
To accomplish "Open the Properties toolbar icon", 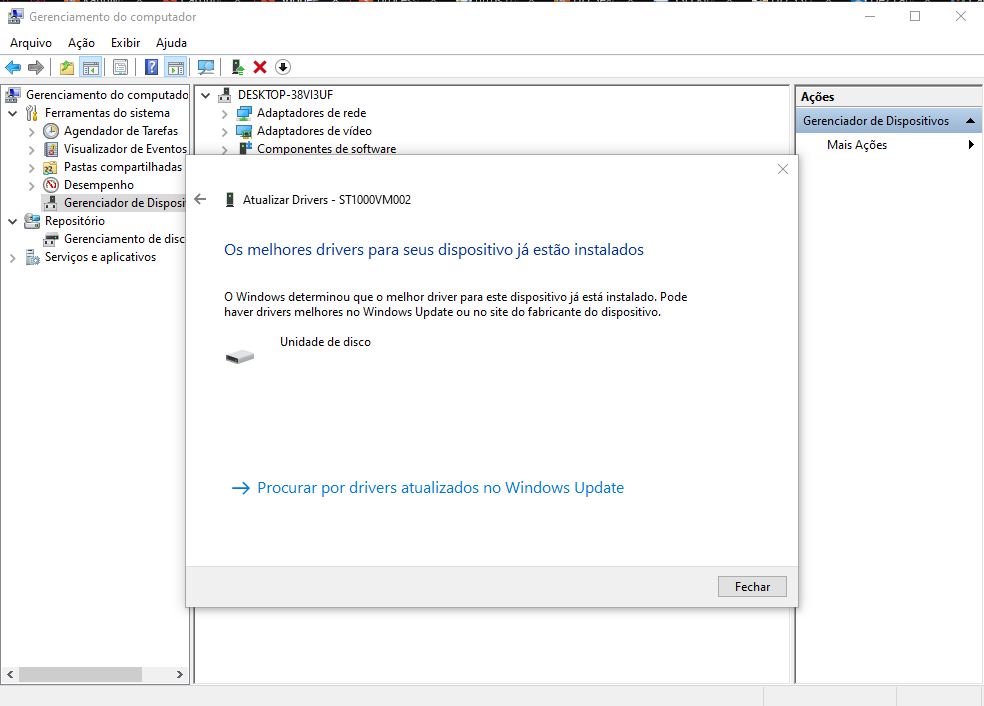I will coord(120,67).
